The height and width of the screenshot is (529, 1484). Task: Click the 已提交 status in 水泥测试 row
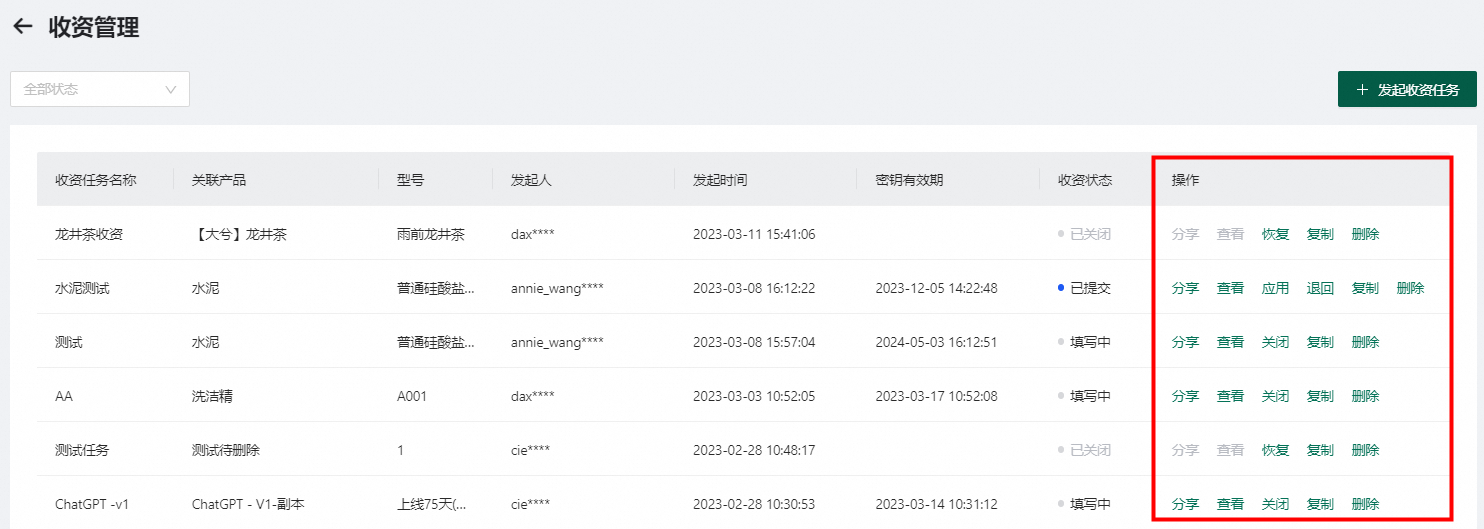(1084, 288)
